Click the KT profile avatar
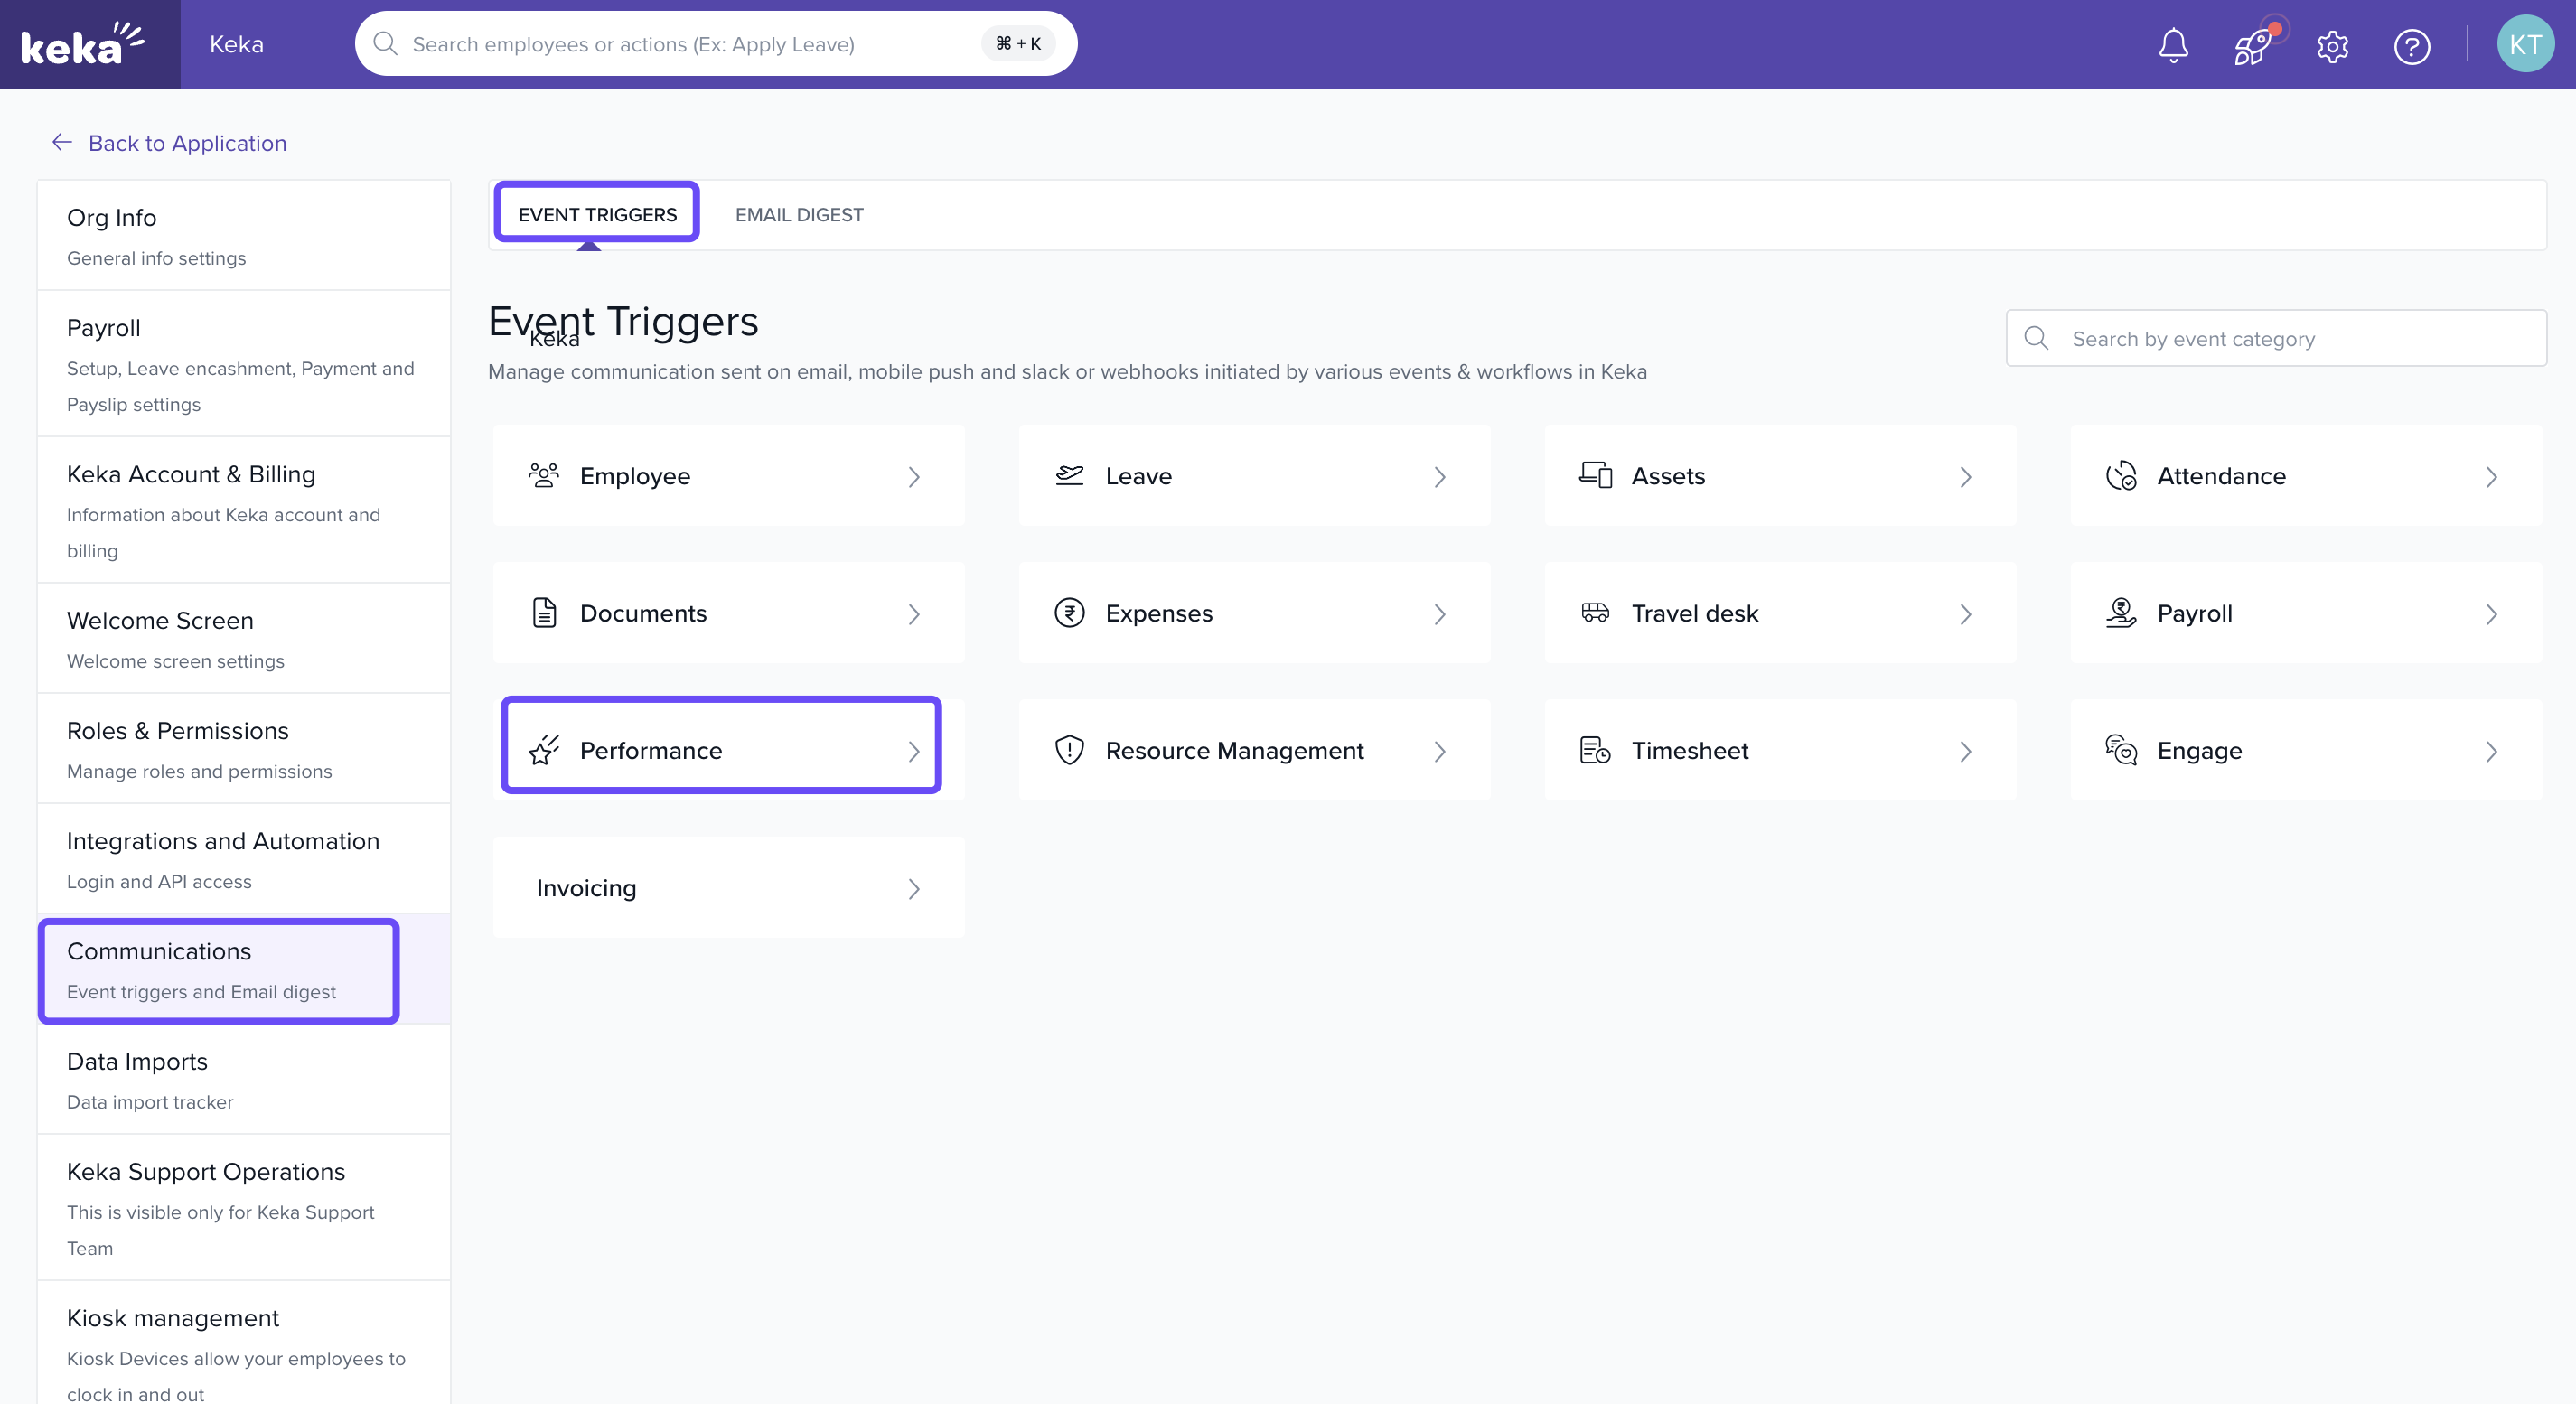The height and width of the screenshot is (1404, 2576). 2524,44
